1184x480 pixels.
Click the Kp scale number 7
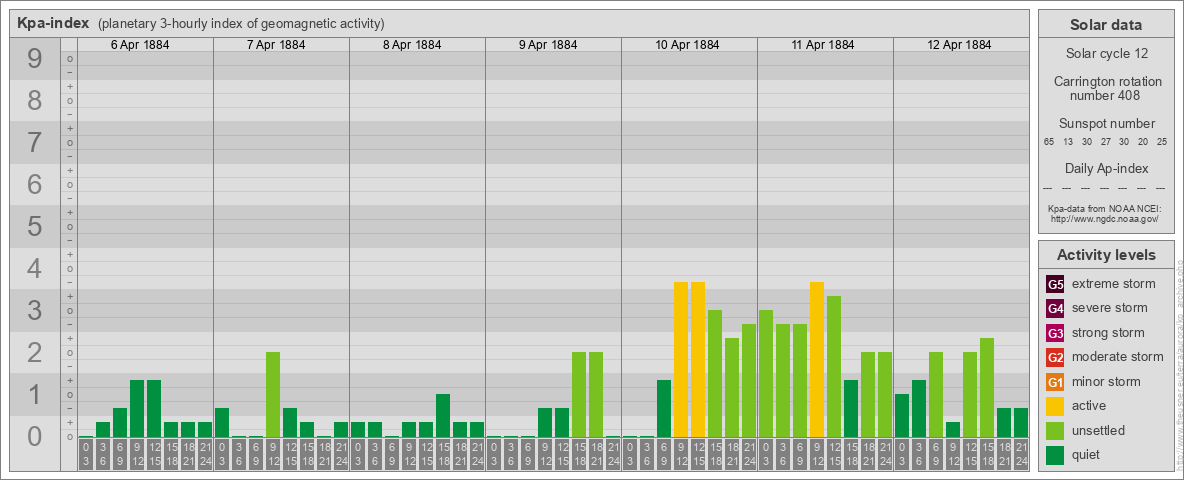[35, 143]
